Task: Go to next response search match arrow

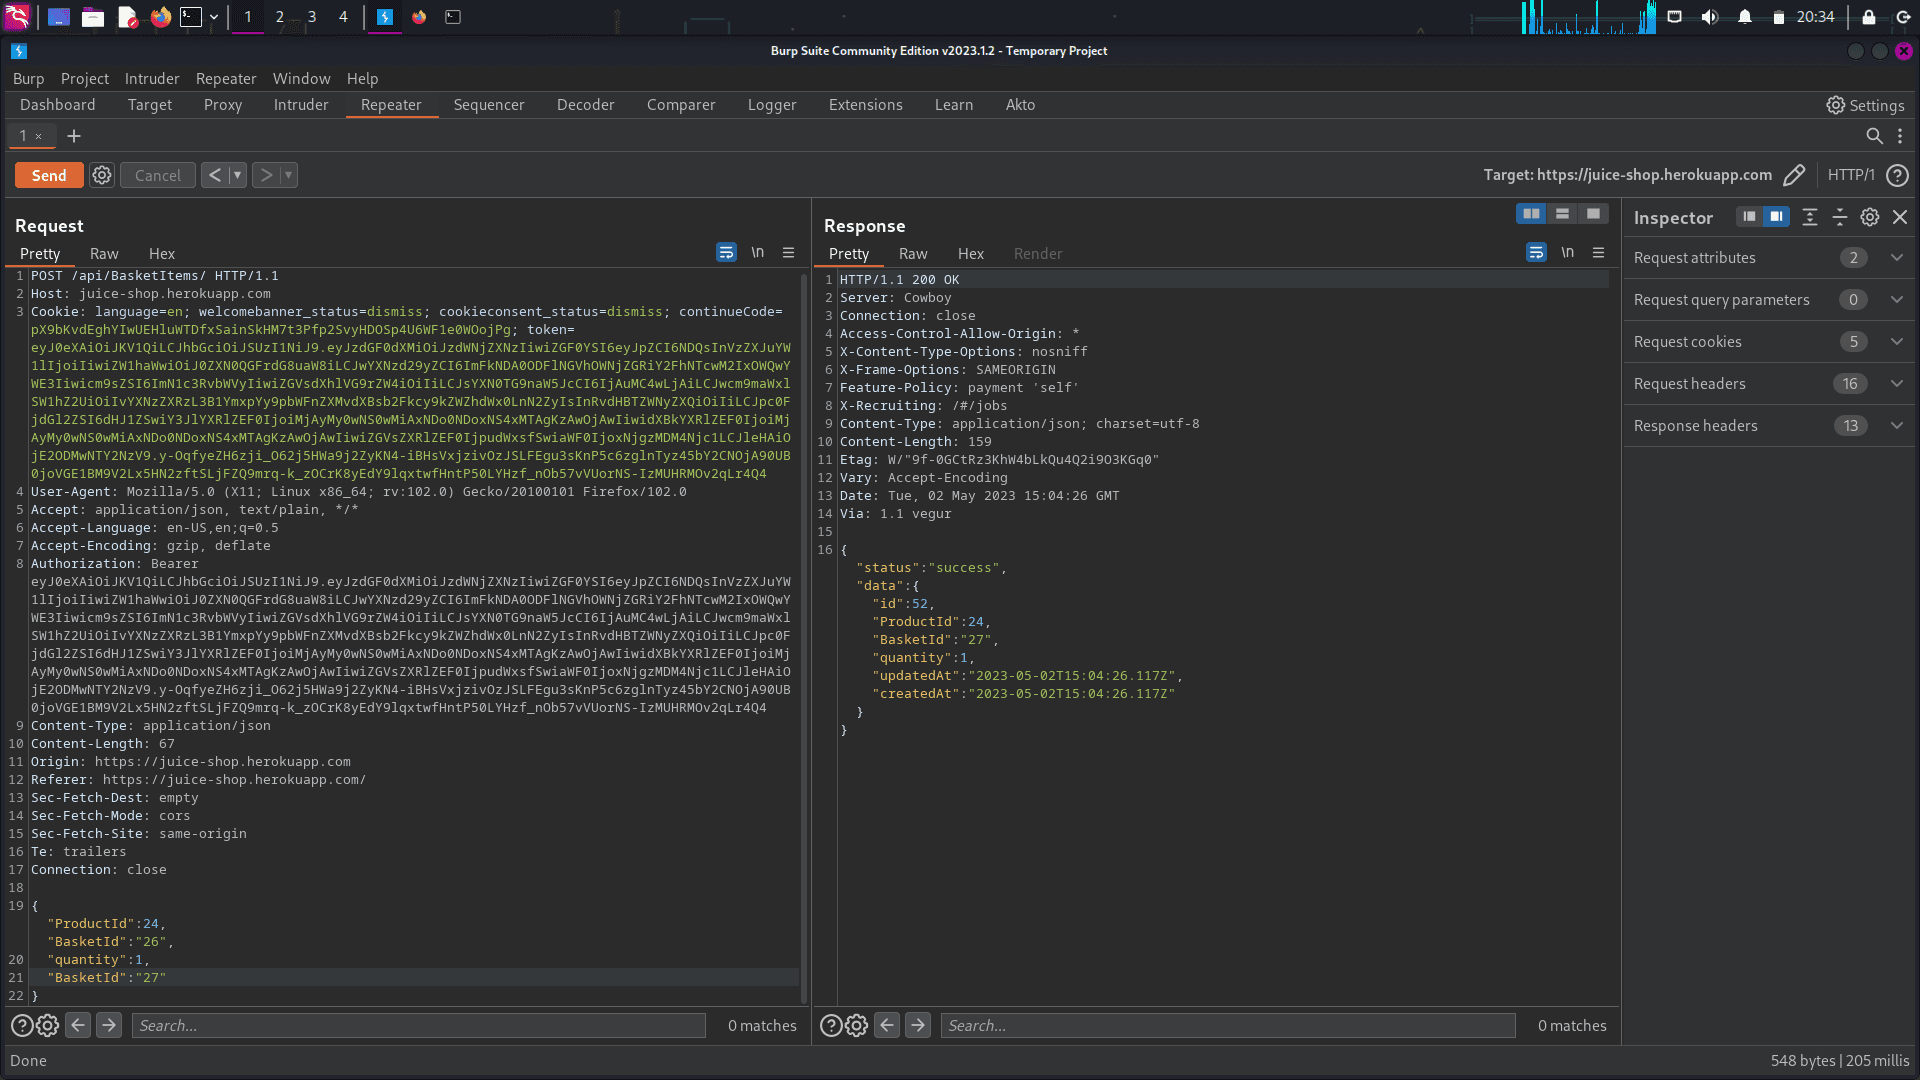Action: (x=917, y=1025)
